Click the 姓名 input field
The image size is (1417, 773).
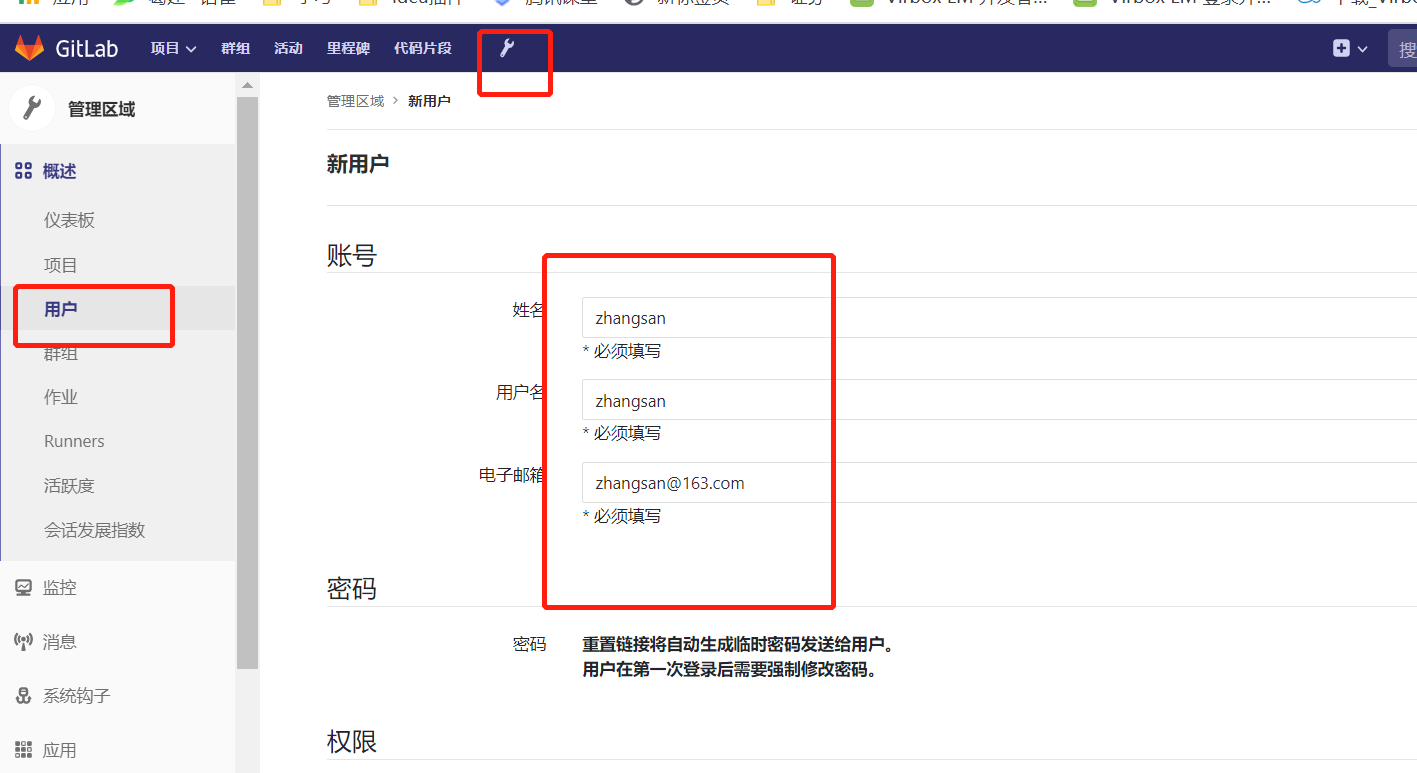(x=999, y=318)
